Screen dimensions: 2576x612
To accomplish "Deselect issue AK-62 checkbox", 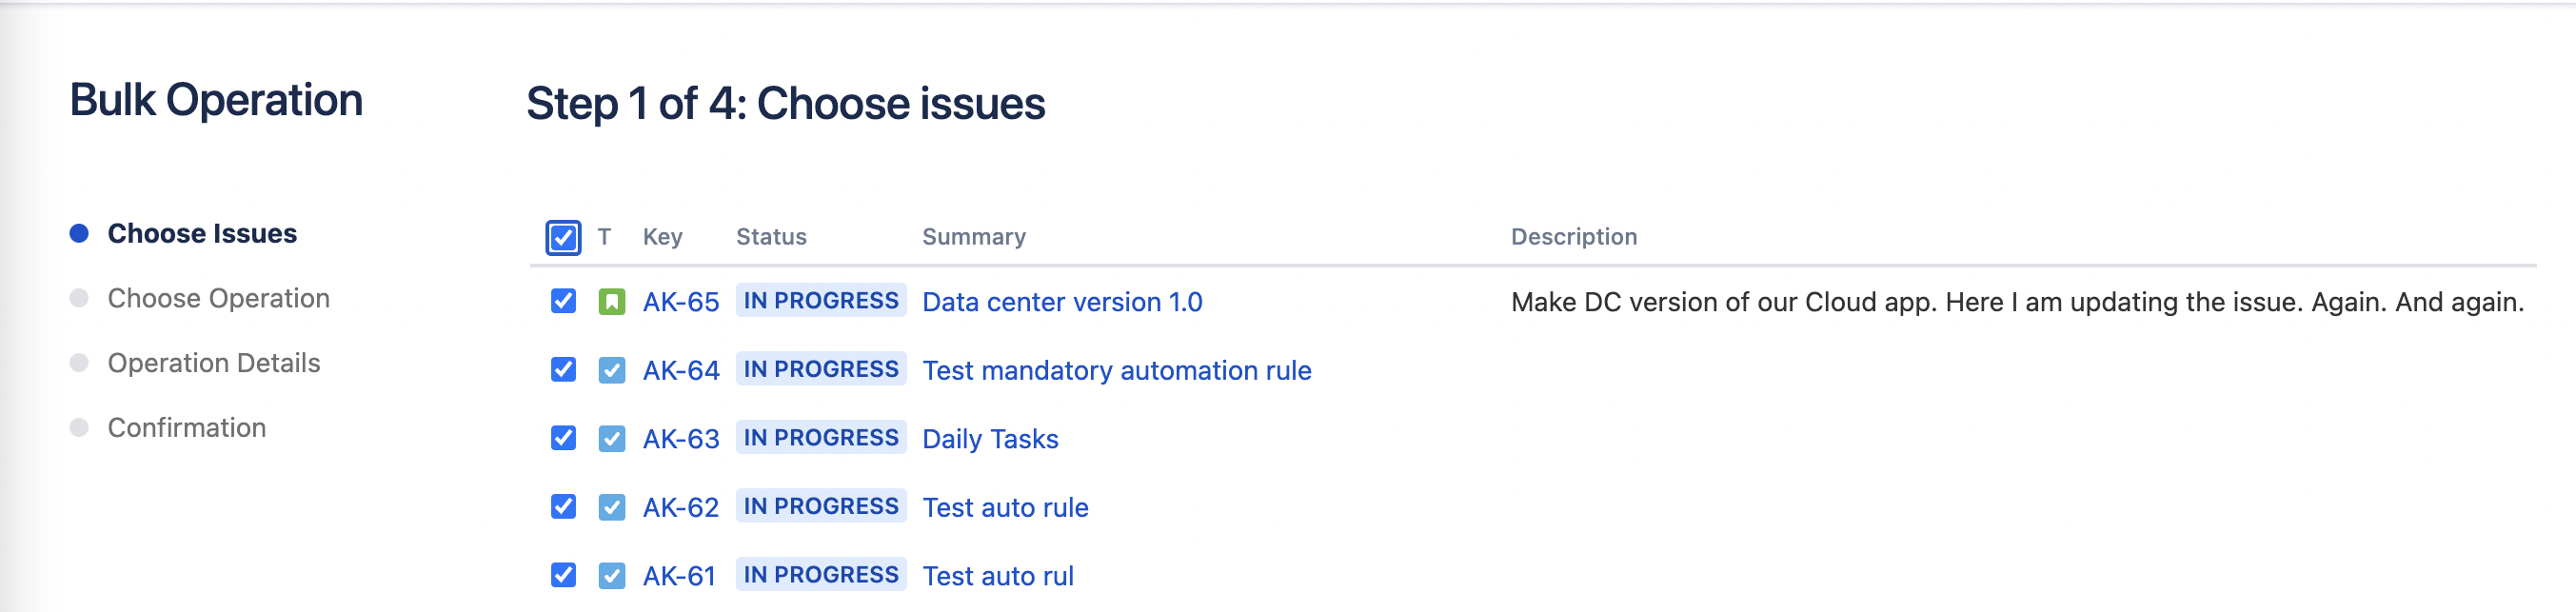I will tap(563, 506).
